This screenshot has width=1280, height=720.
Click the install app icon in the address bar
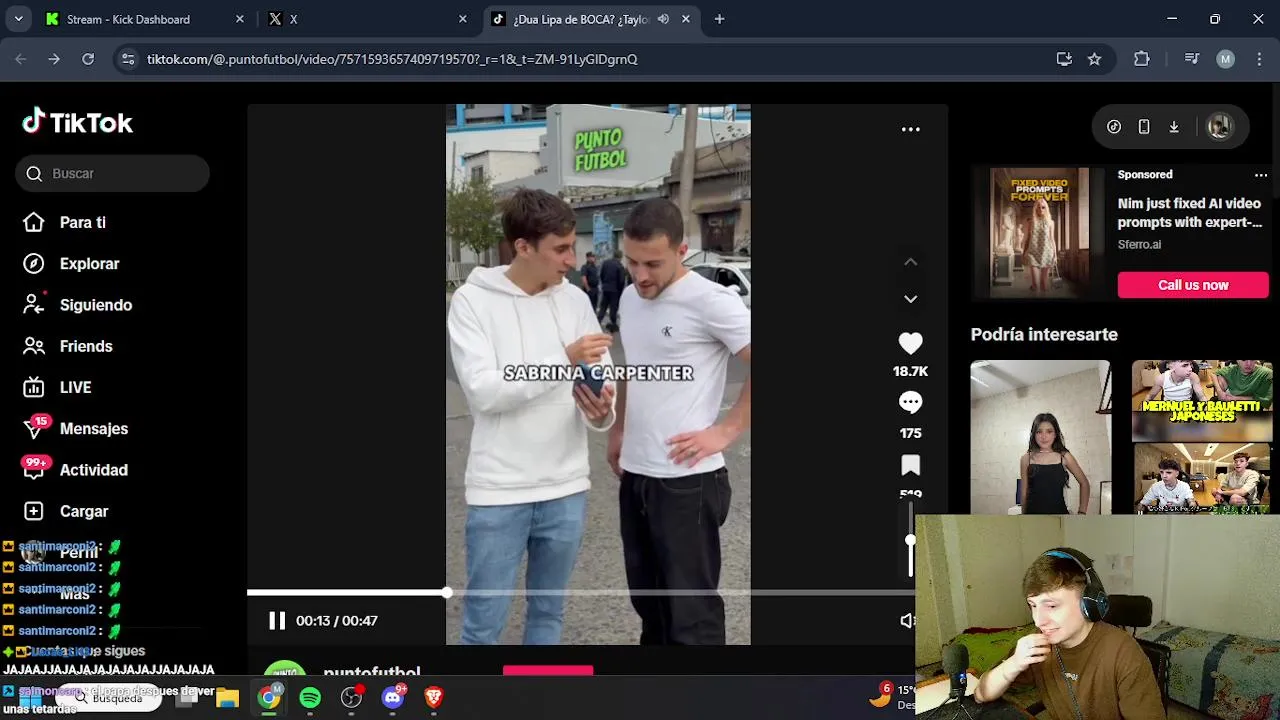[x=1064, y=59]
